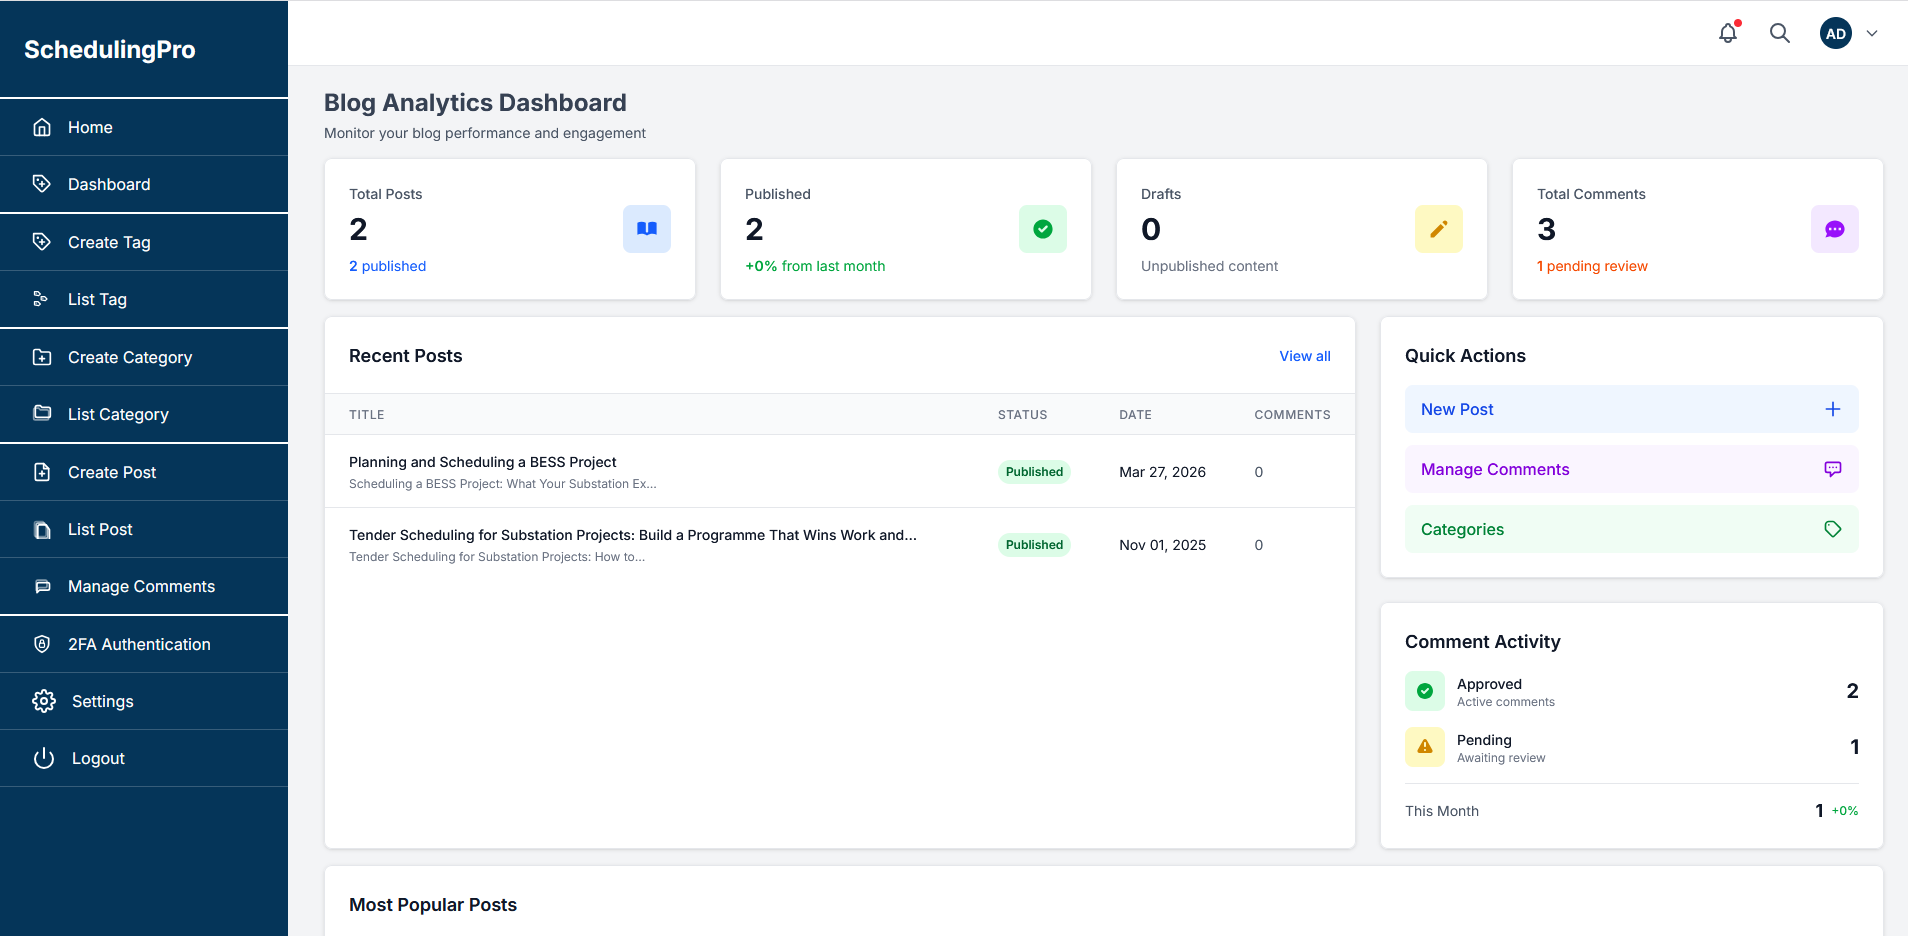Click the View all link

pyautogui.click(x=1304, y=356)
